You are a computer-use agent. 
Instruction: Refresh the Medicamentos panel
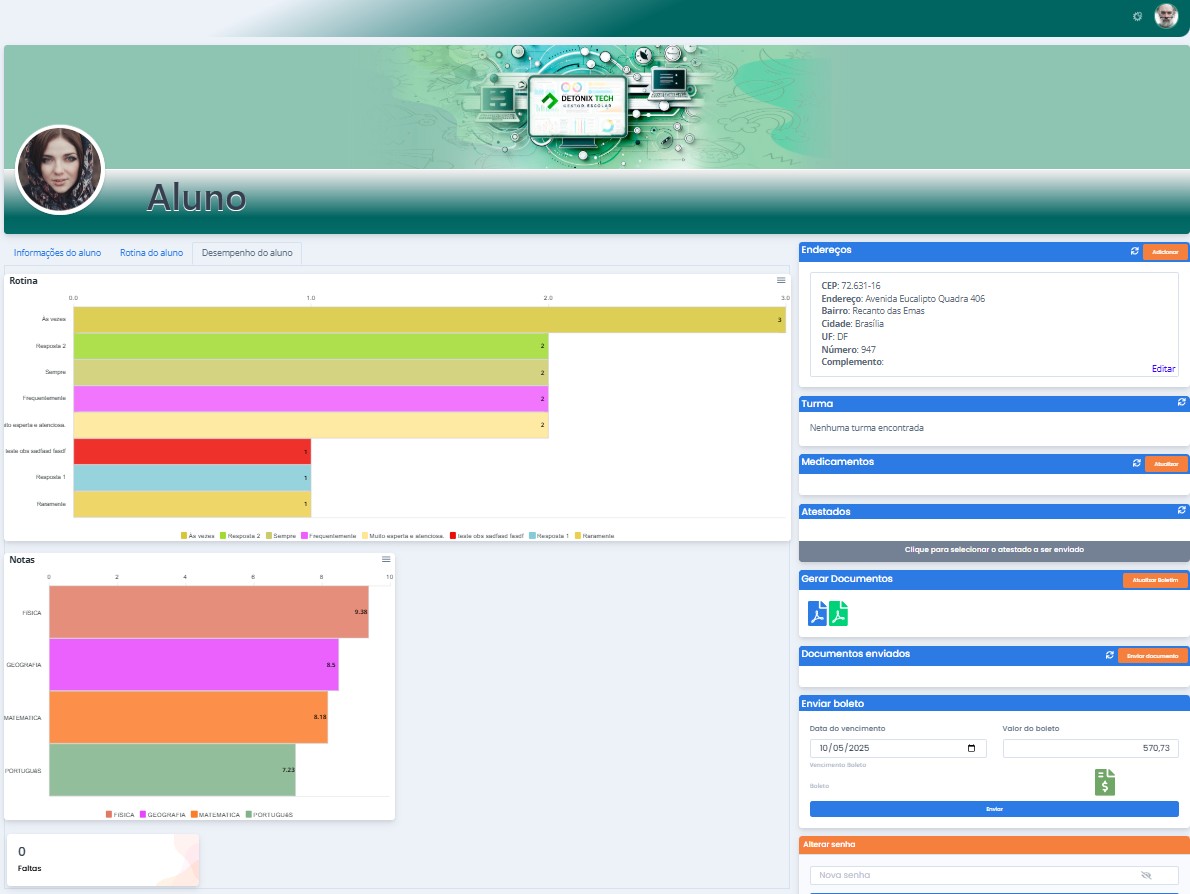click(x=1136, y=463)
